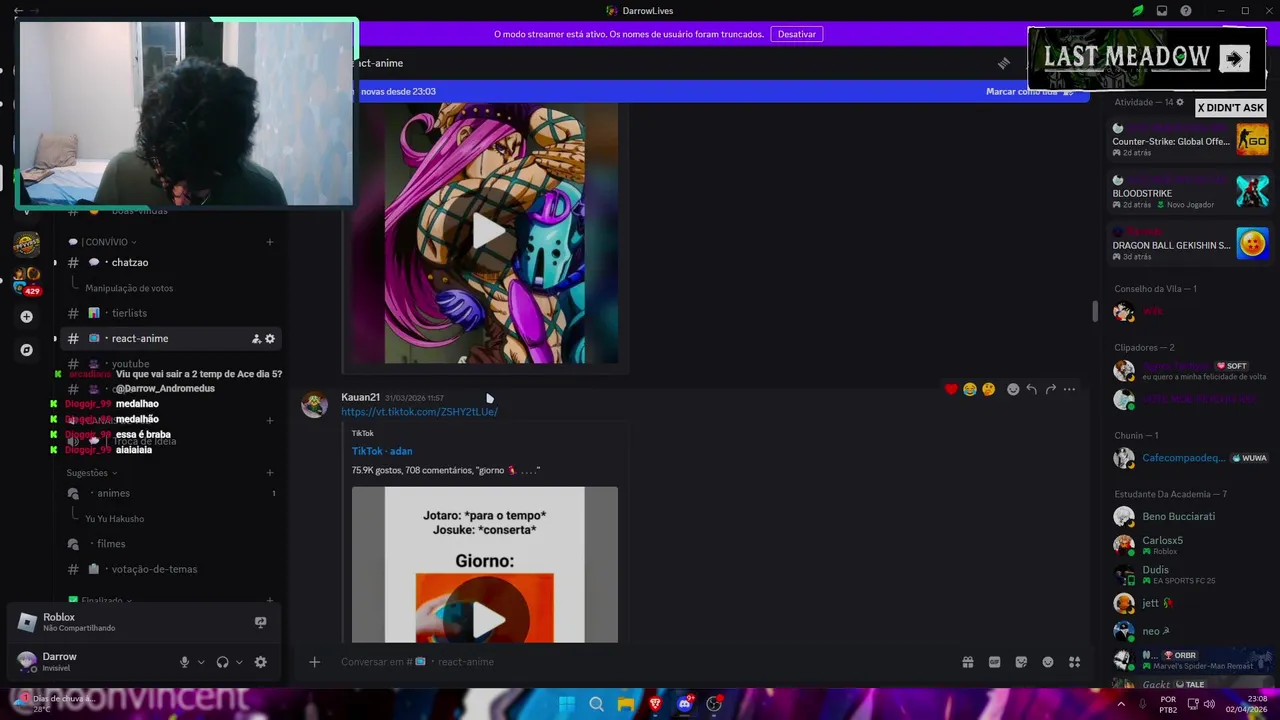
Task: Open the emoji picker in message bar
Action: [1048, 662]
